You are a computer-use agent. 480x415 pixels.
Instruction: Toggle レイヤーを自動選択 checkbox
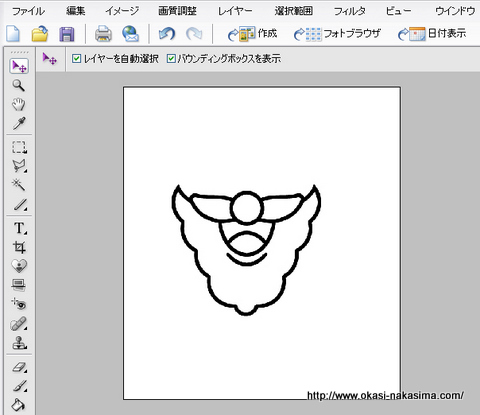[76, 59]
